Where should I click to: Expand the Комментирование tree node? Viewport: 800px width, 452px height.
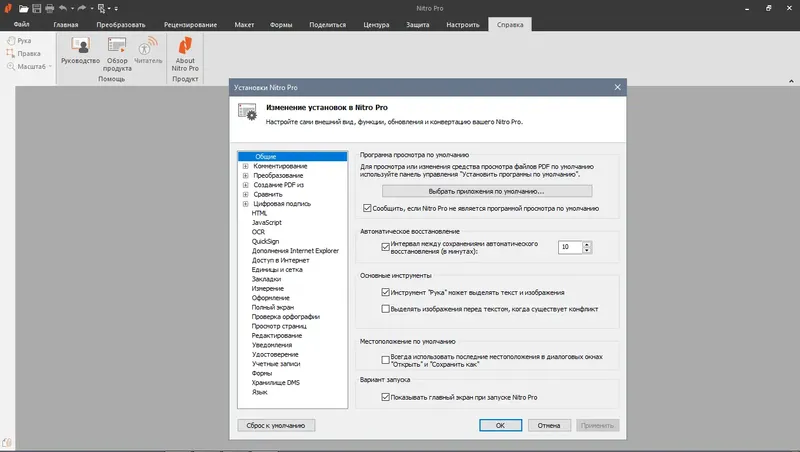click(245, 166)
